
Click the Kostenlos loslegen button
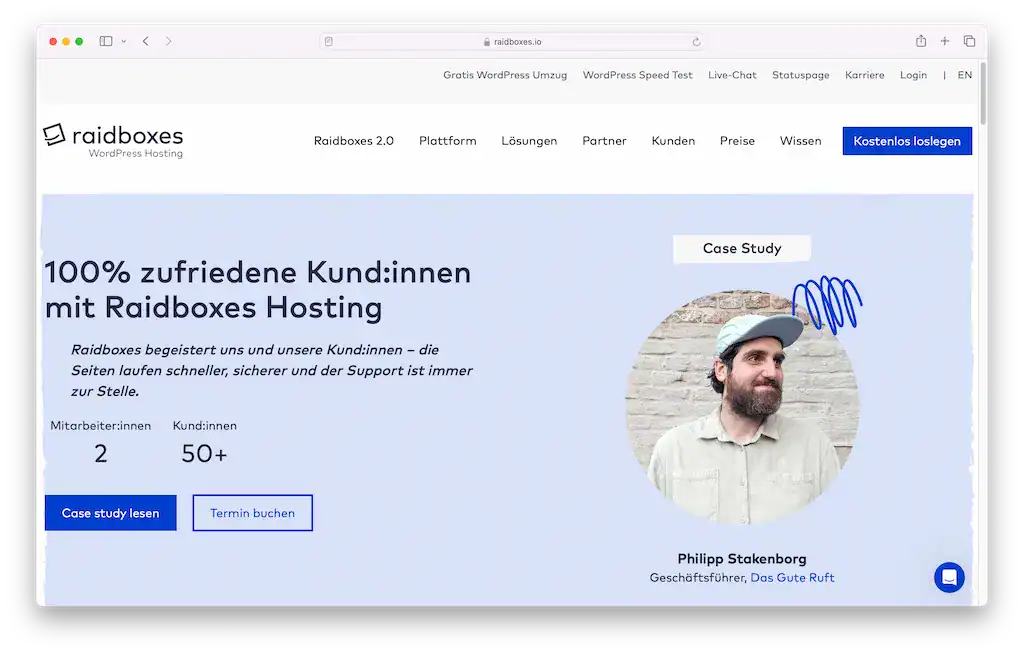tap(907, 141)
